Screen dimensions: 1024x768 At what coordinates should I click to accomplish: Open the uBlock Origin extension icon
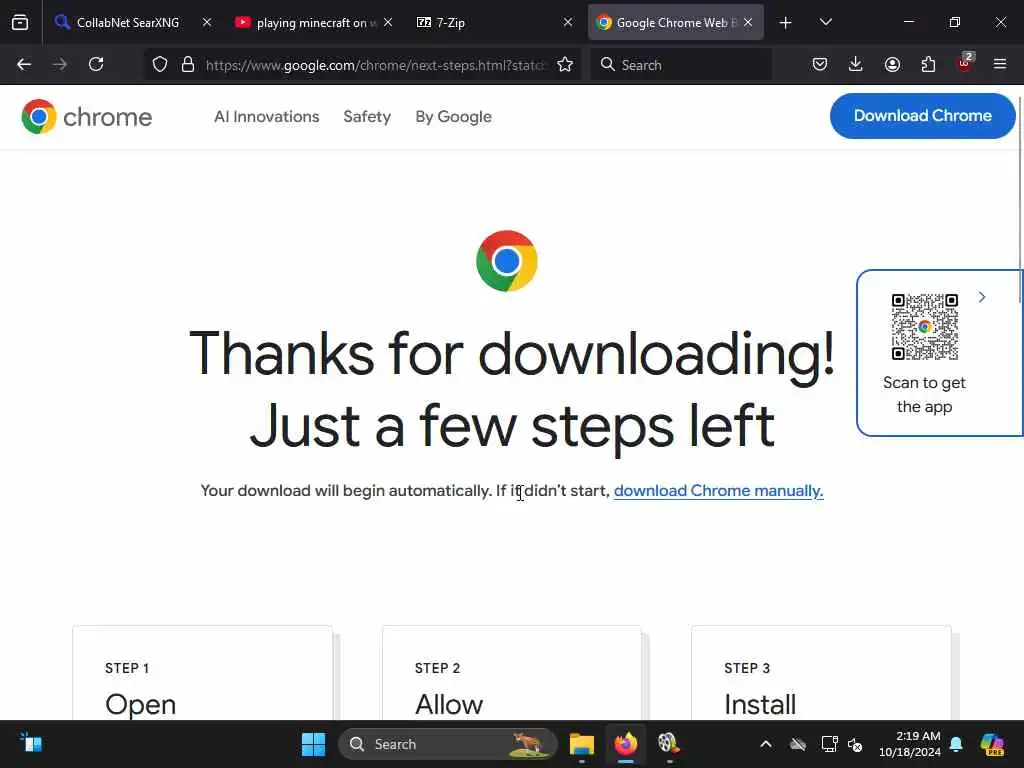click(x=965, y=63)
